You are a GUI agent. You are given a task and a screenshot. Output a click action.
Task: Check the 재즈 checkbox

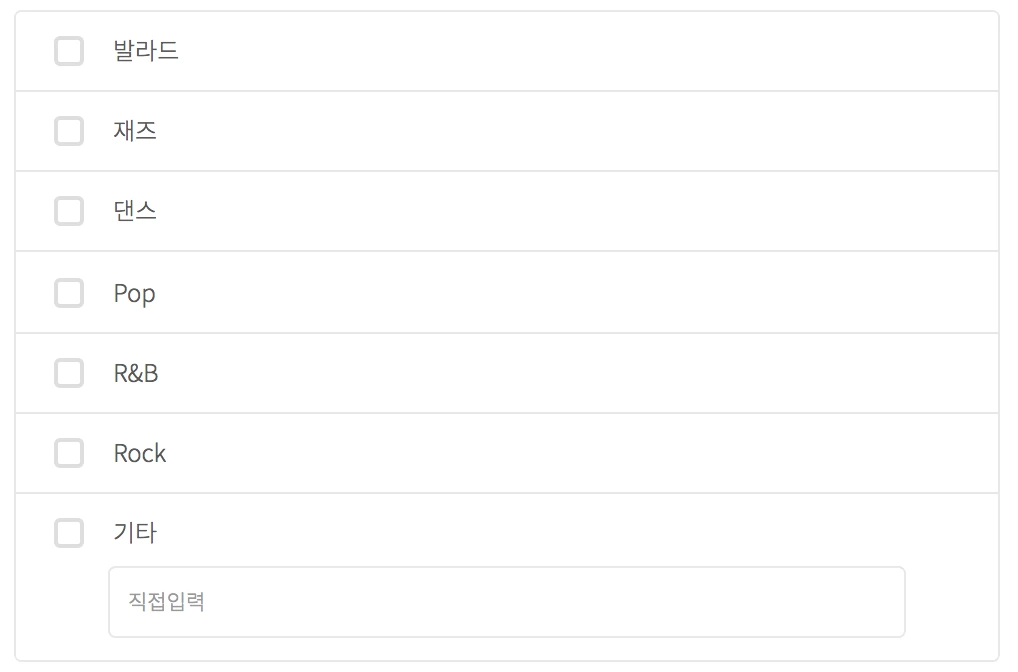(x=69, y=131)
